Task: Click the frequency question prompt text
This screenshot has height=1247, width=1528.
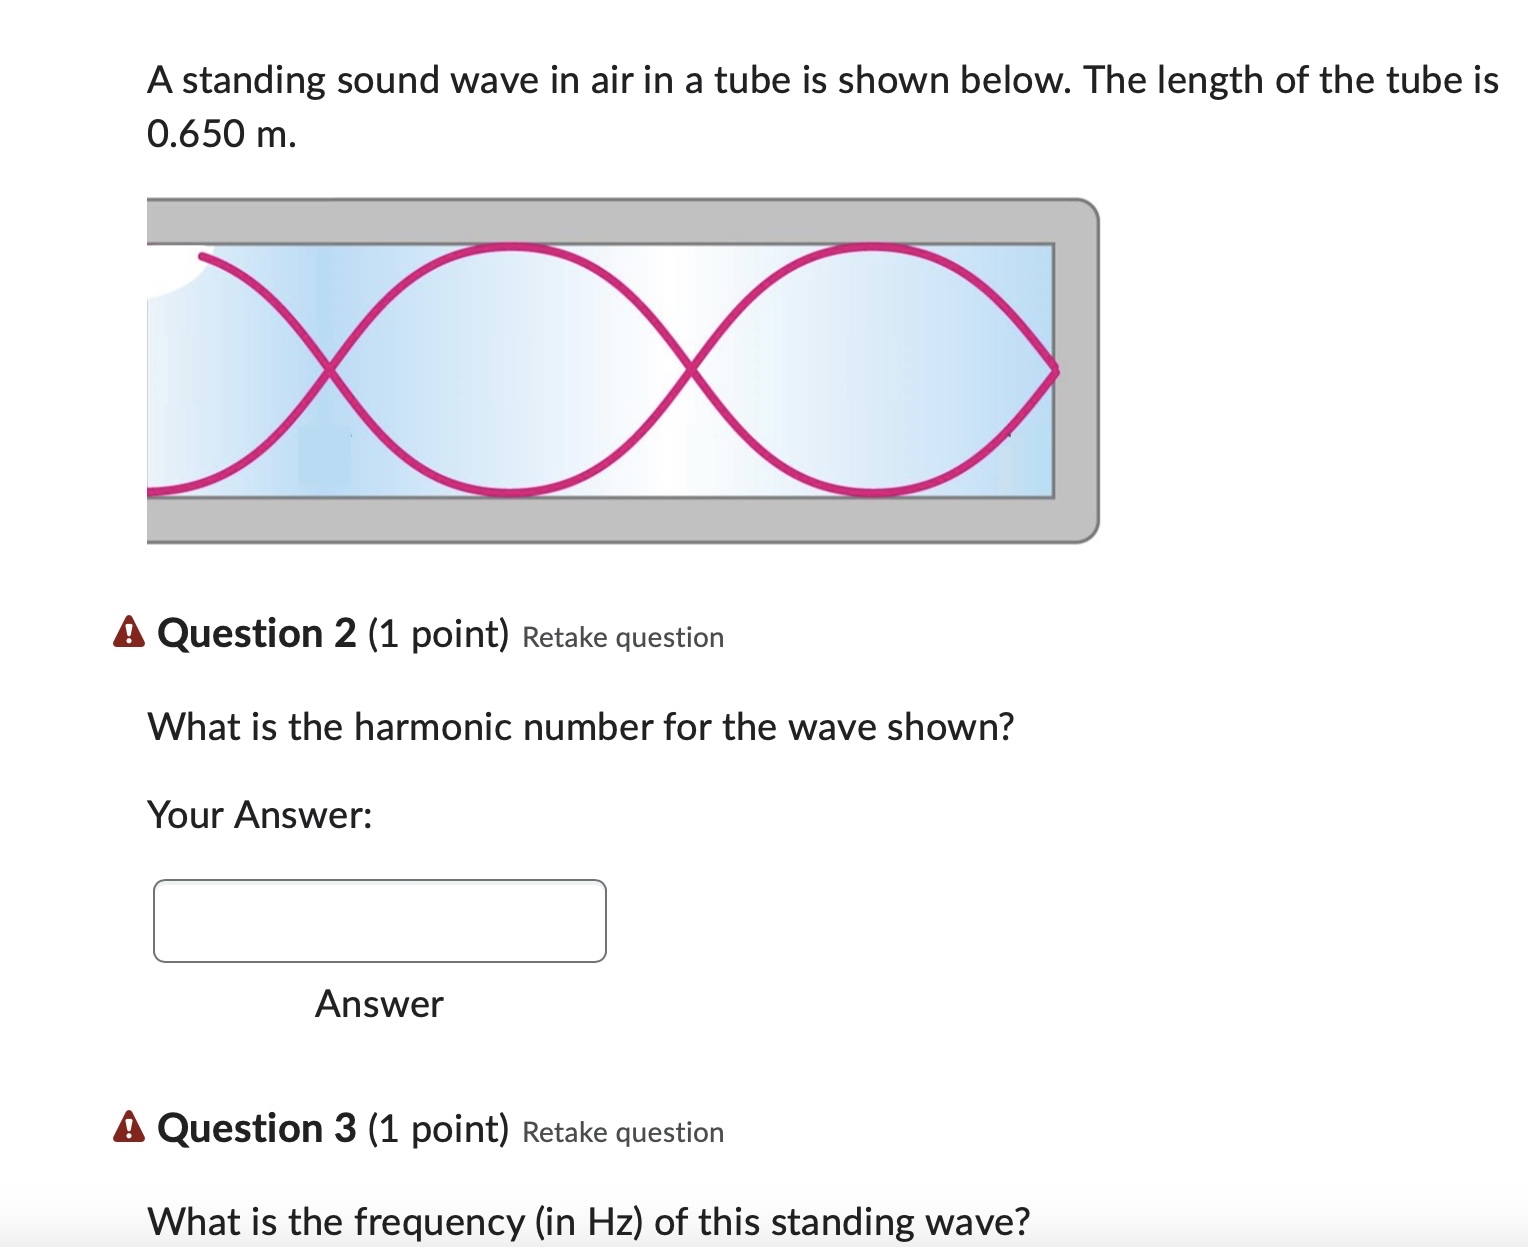Action: click(x=588, y=1221)
